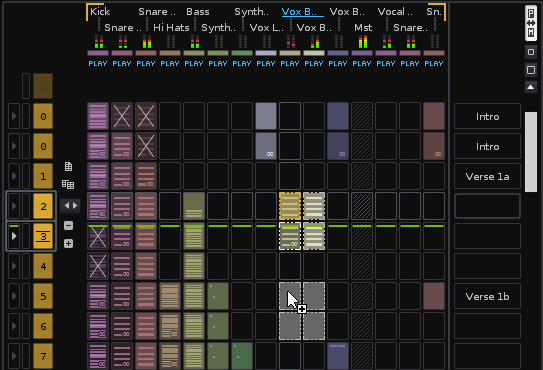Click the Hi Hats block in row 6

coord(170,326)
